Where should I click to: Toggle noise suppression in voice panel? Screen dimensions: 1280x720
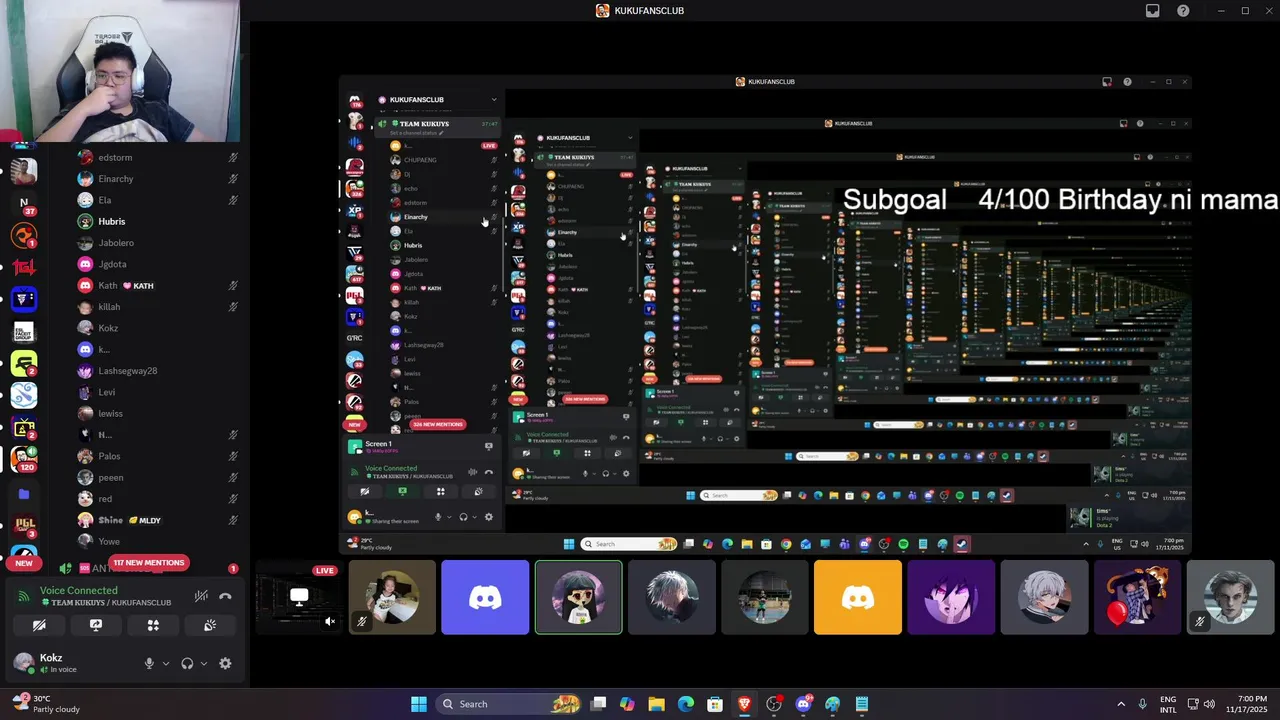pyautogui.click(x=201, y=596)
